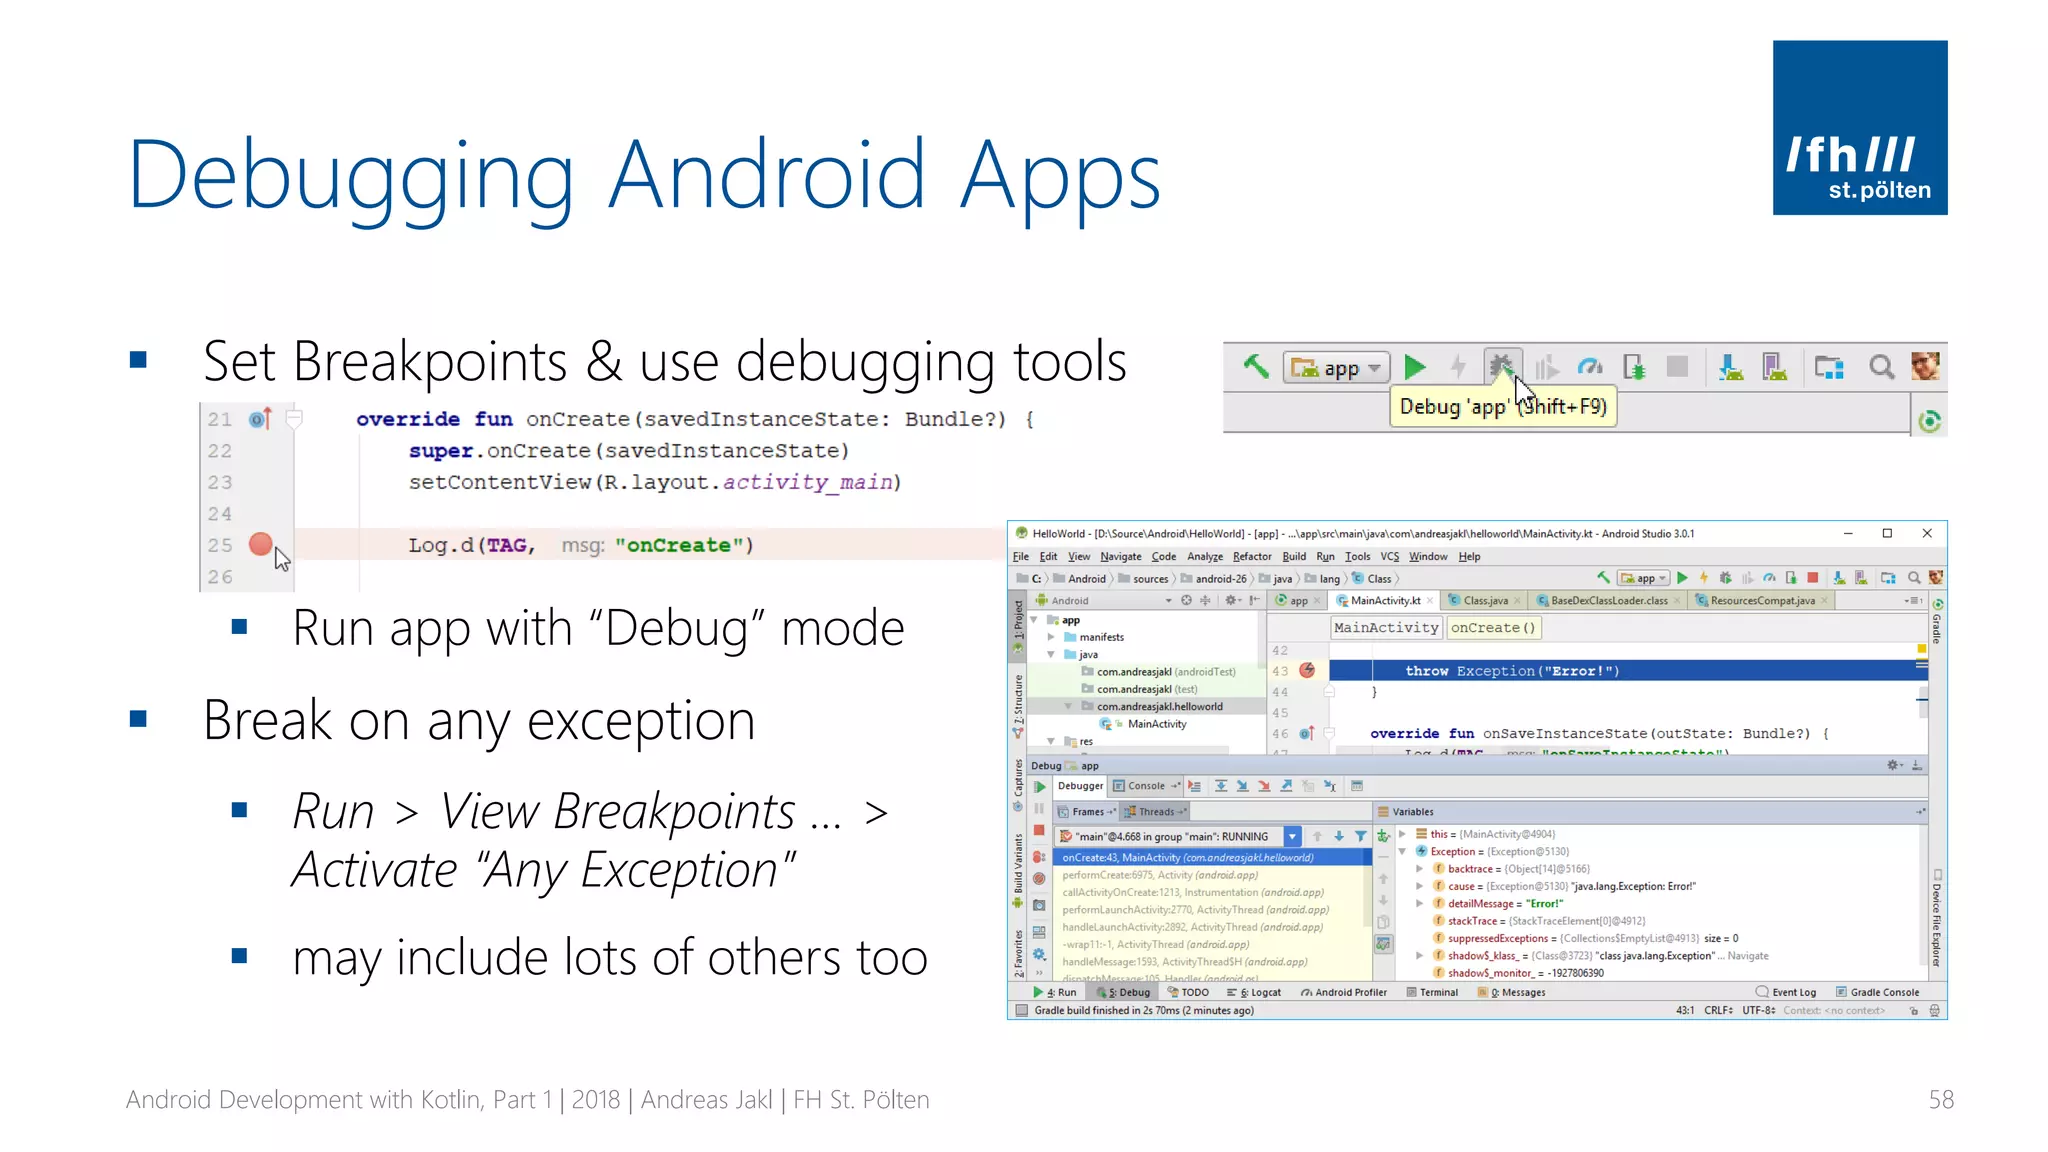Open the app run configuration dropdown
2048x1152 pixels.
[1338, 368]
